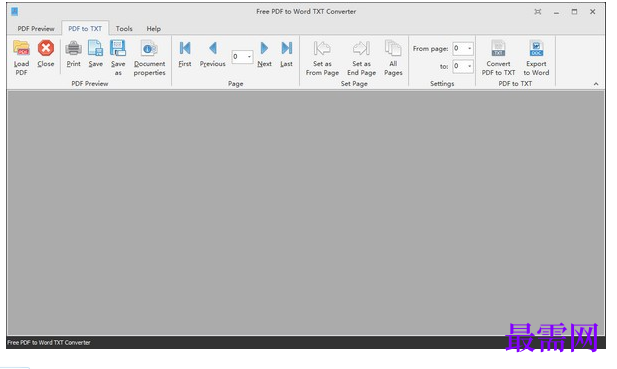617x369 pixels.
Task: Click the Load PDF folder icon
Action: (x=21, y=48)
